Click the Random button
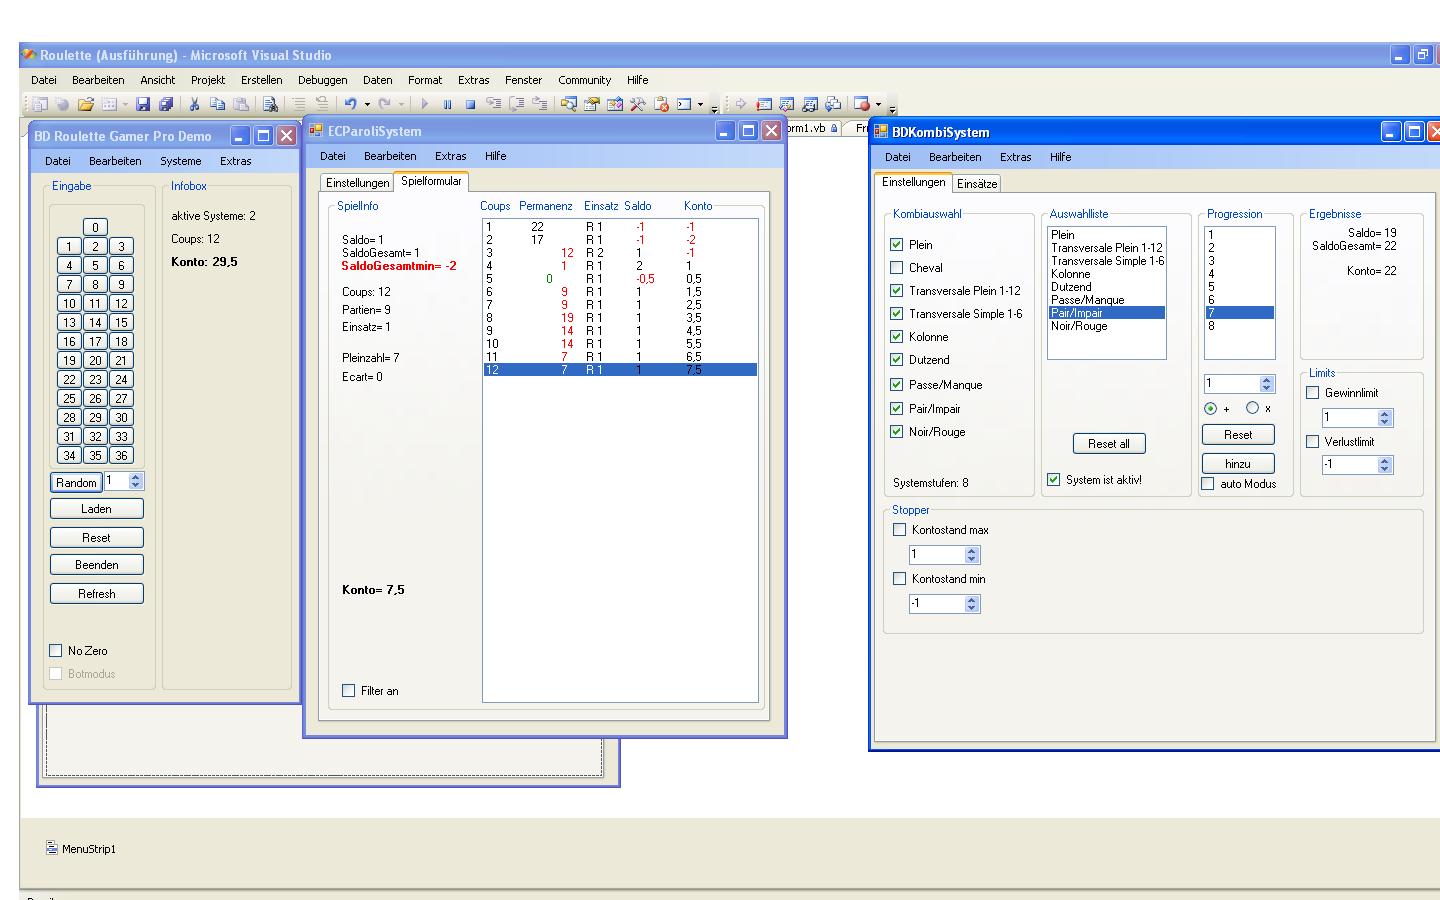The width and height of the screenshot is (1440, 900). [x=76, y=482]
